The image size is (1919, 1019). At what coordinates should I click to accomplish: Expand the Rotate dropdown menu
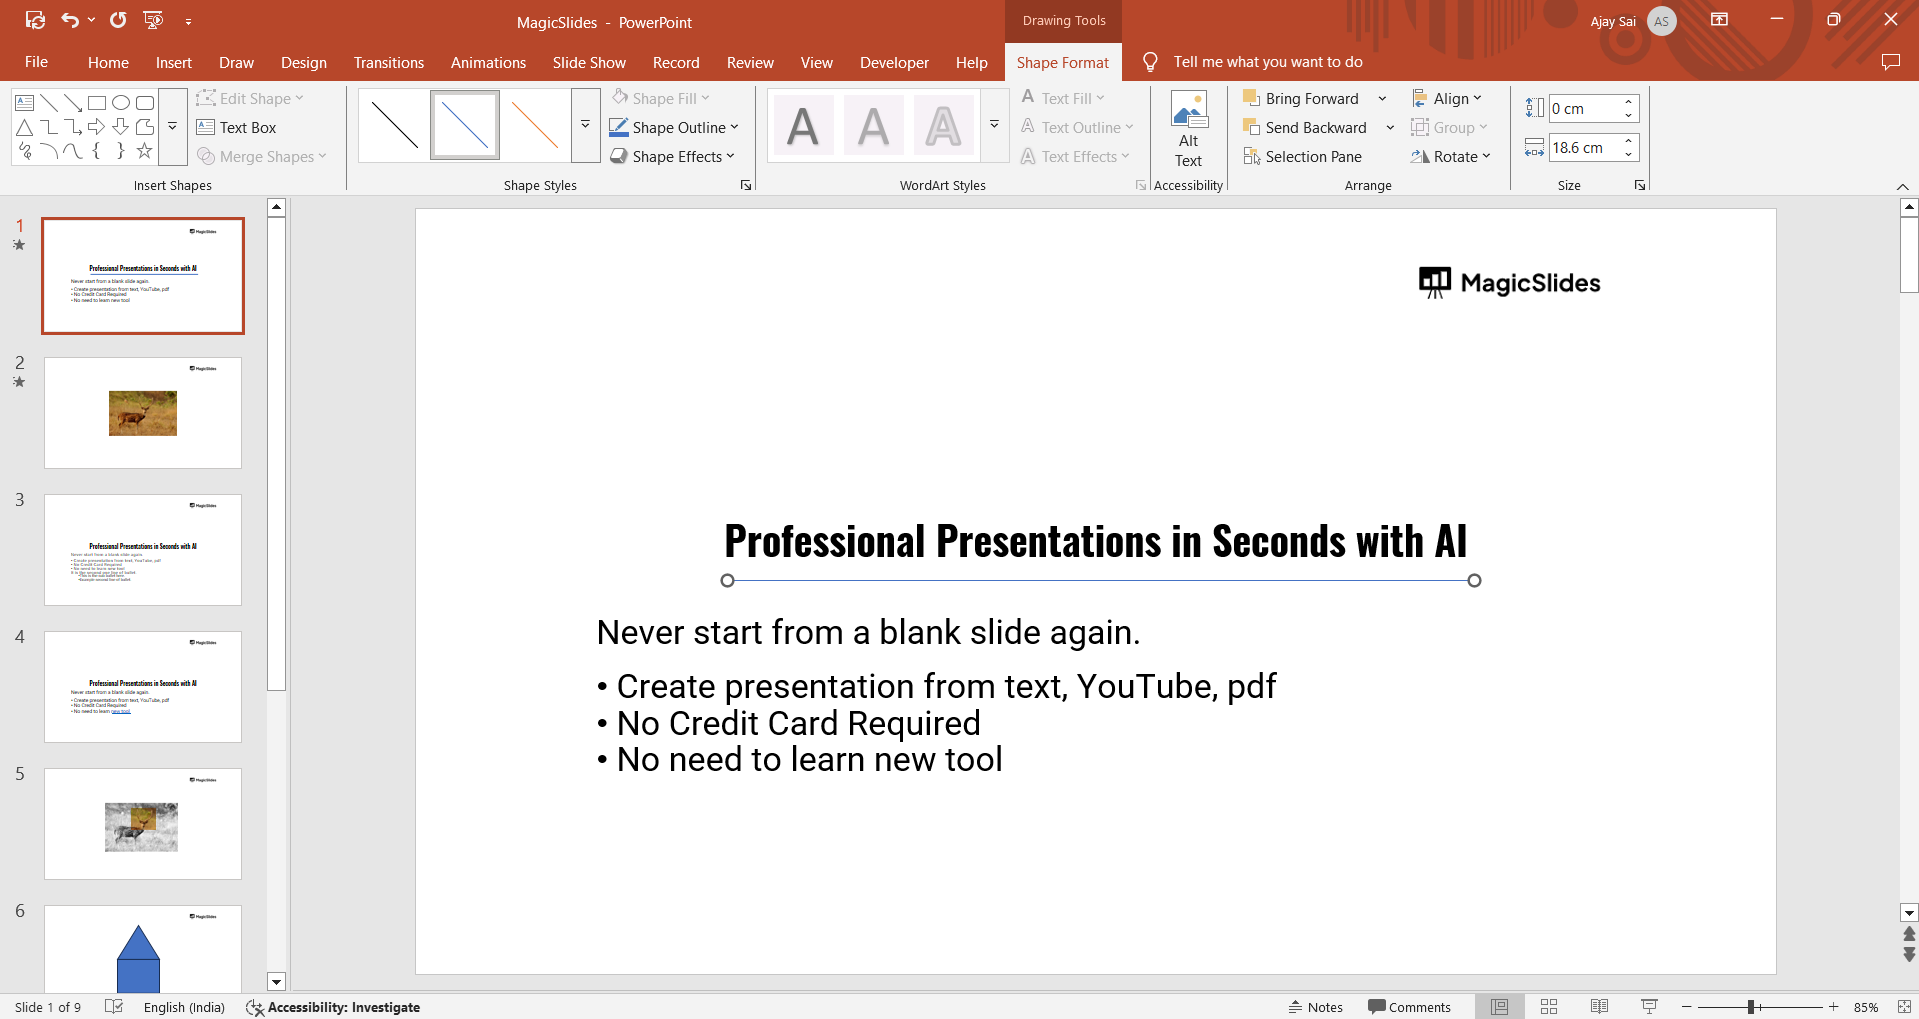(1451, 157)
